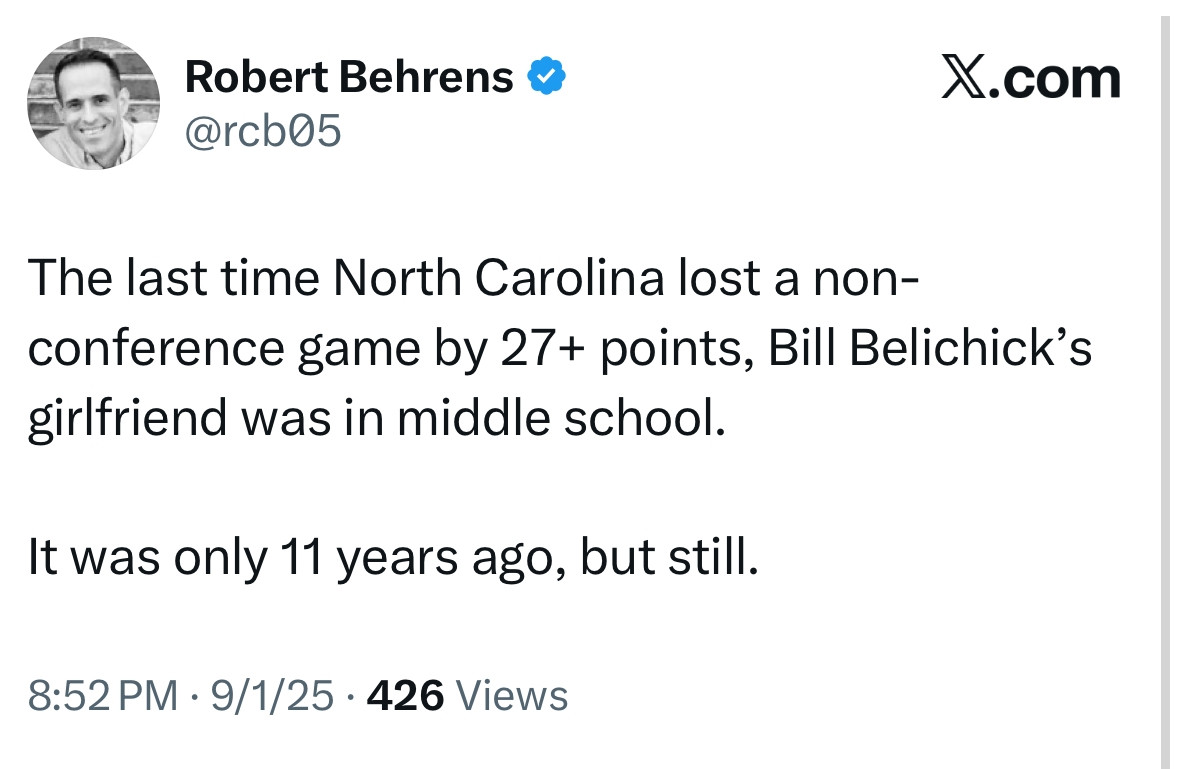The height and width of the screenshot is (769, 1179).
Task: Open the Robert Behrens display name
Action: pos(349,77)
